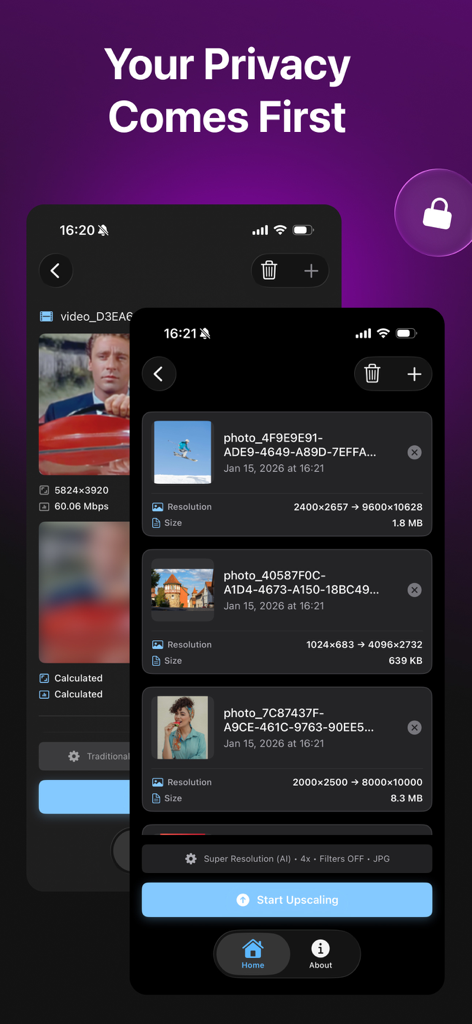Click the 8.3 MB size value
The height and width of the screenshot is (1024, 472).
coord(406,798)
